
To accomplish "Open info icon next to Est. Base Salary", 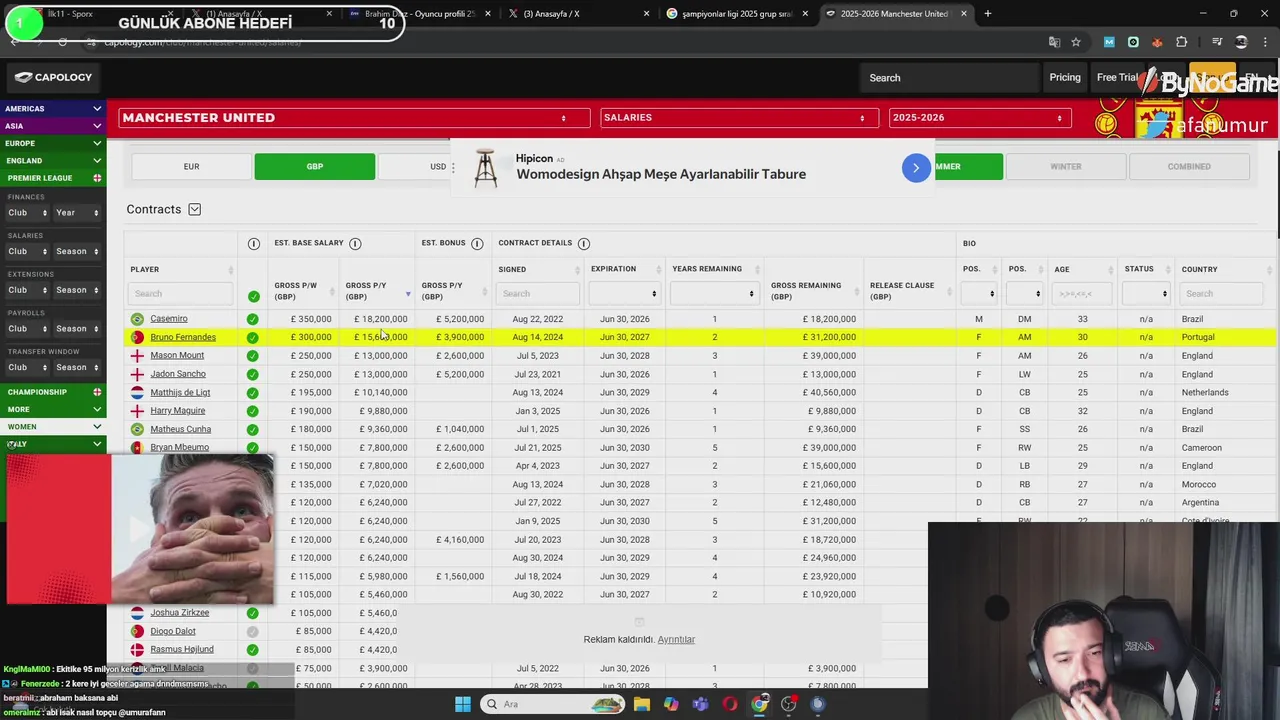I will [x=355, y=243].
